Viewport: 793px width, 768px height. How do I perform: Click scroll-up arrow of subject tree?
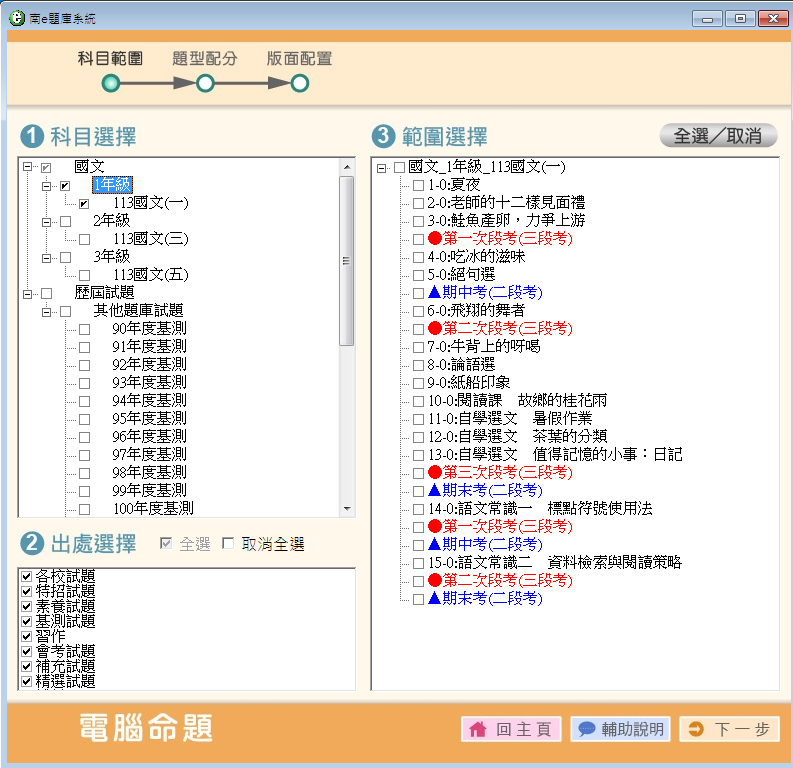347,167
